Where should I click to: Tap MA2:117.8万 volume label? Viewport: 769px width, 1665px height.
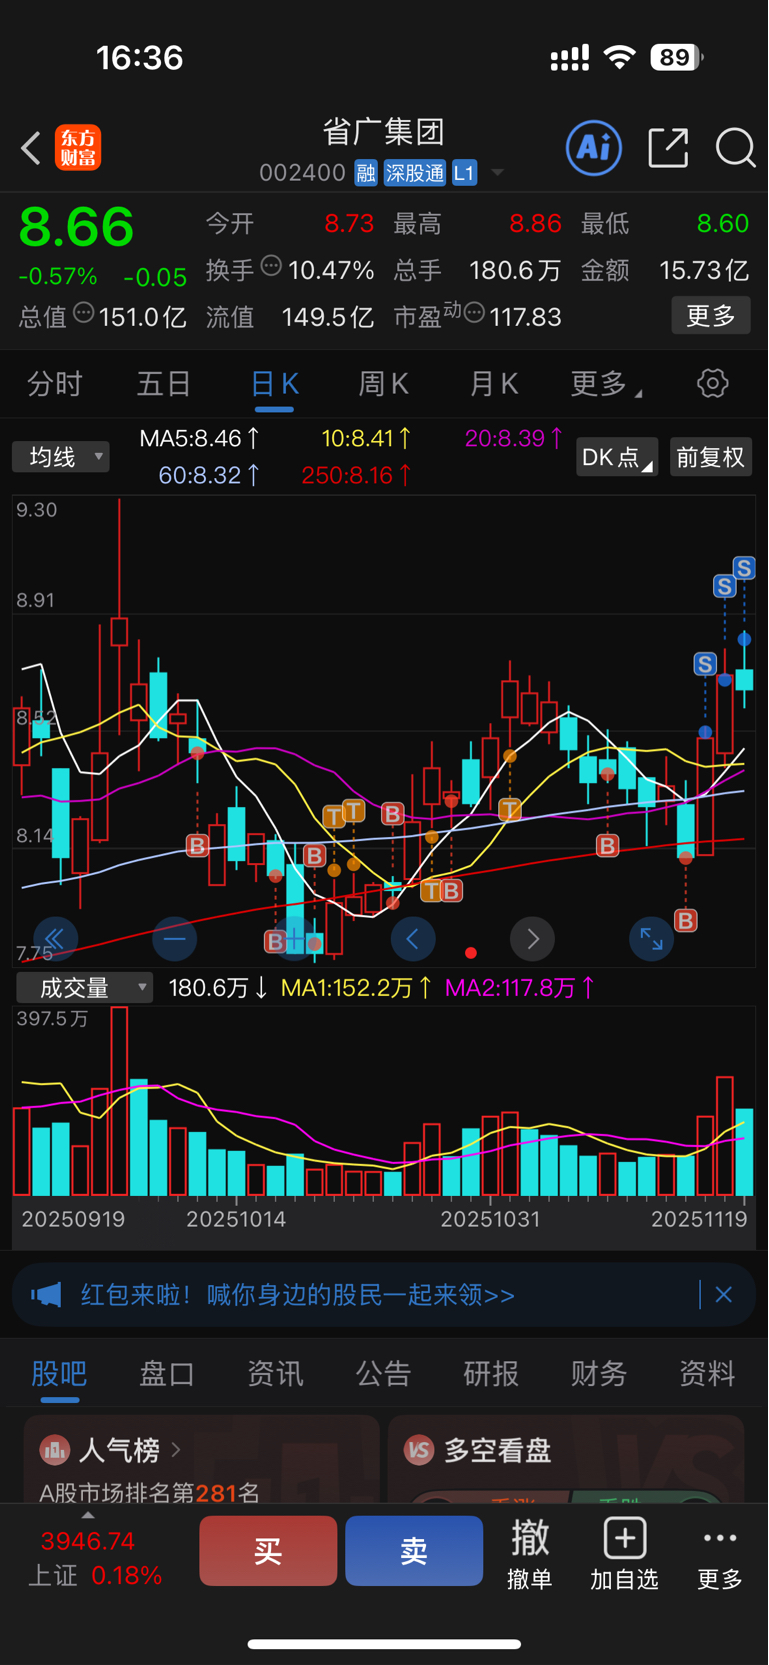coord(521,988)
